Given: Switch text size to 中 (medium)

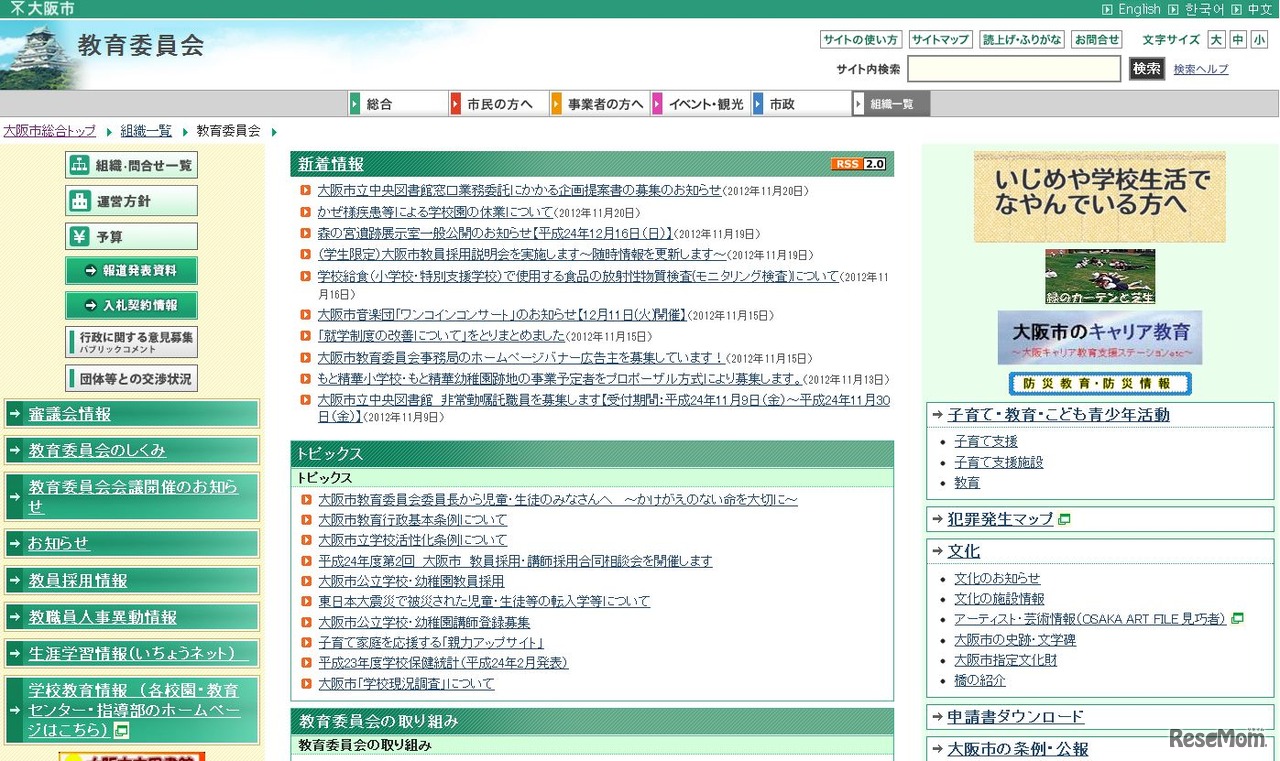Looking at the screenshot, I should [1239, 39].
